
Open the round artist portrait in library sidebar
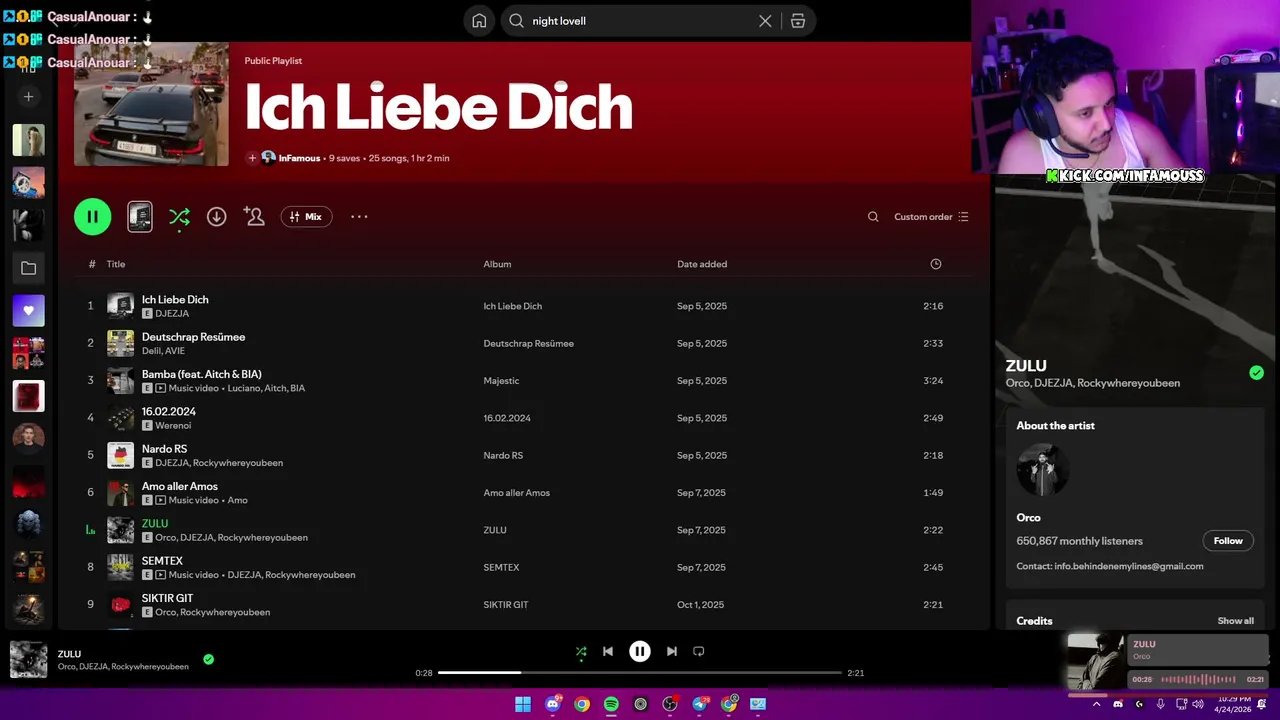tap(28, 438)
